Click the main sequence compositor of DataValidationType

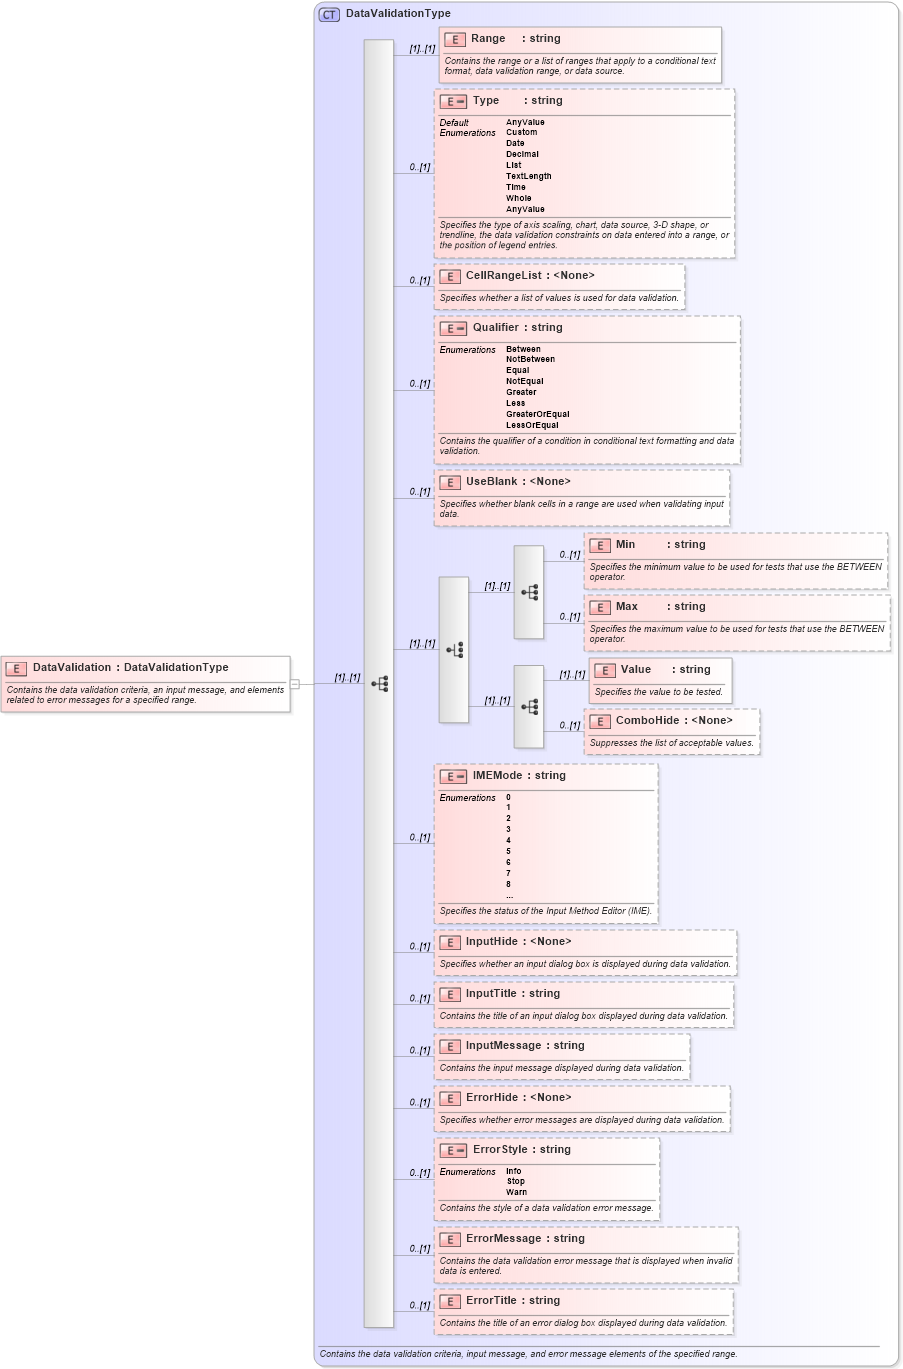click(378, 684)
